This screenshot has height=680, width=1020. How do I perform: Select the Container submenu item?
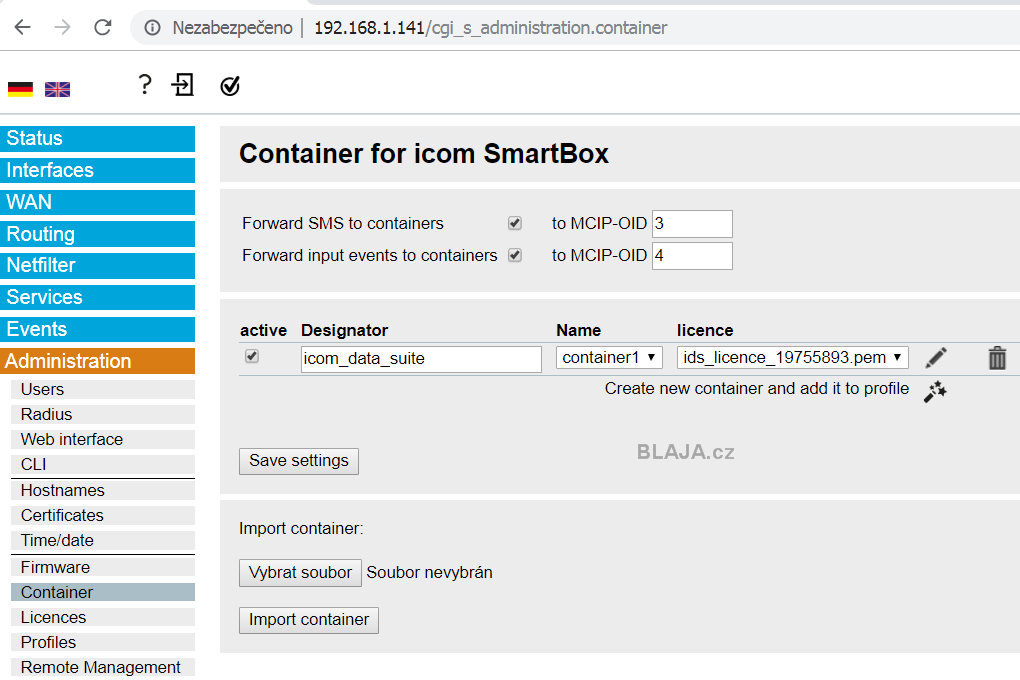(x=103, y=592)
